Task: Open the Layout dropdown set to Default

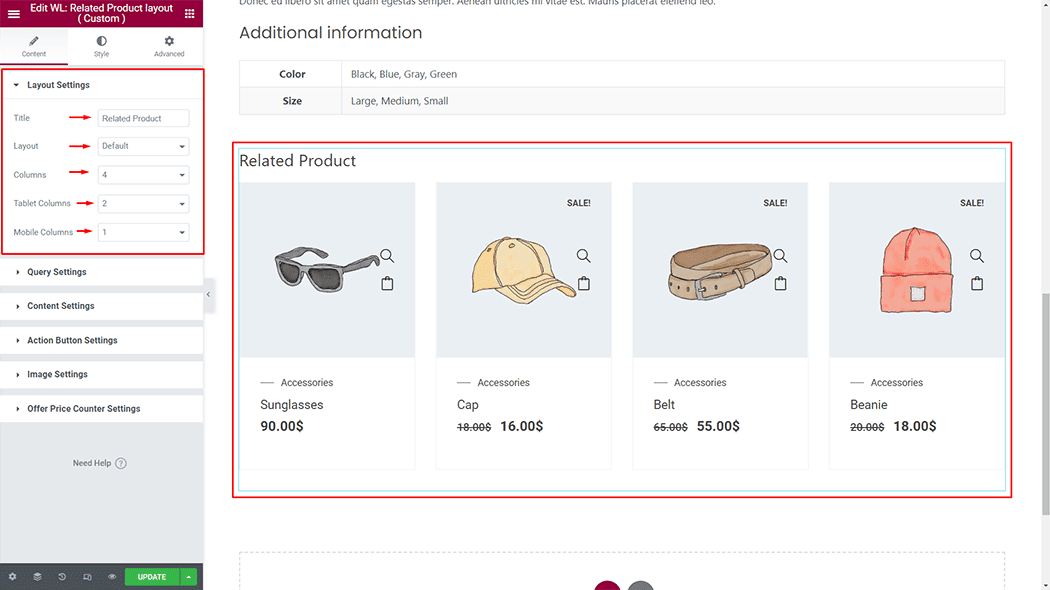Action: tap(144, 146)
